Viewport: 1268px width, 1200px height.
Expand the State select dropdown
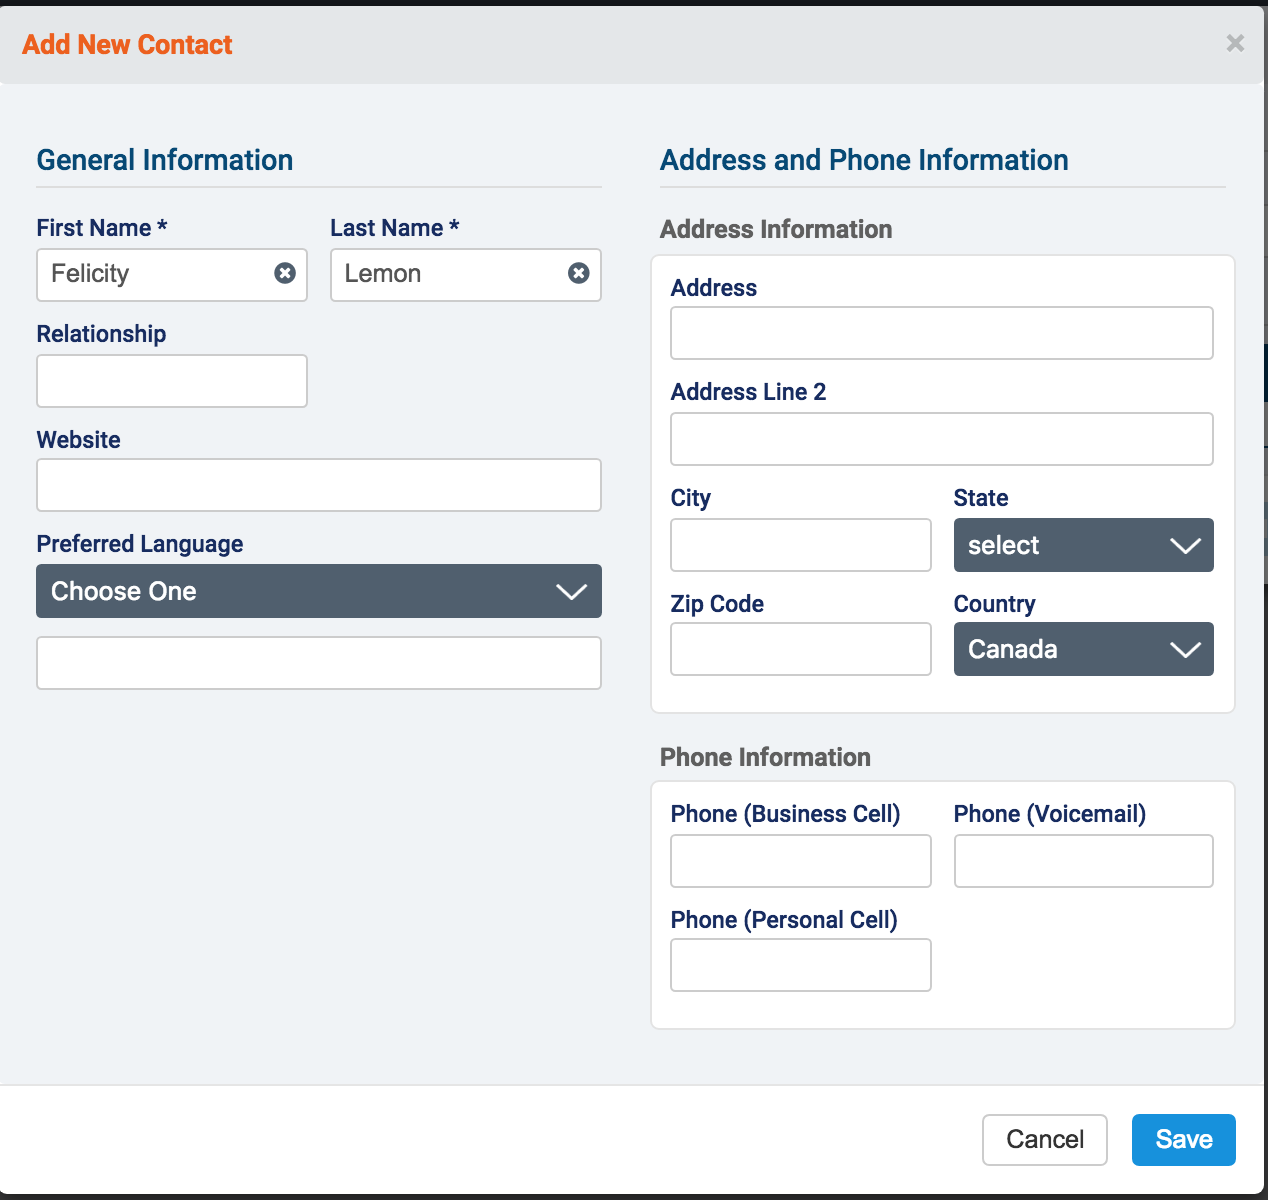(x=1083, y=545)
